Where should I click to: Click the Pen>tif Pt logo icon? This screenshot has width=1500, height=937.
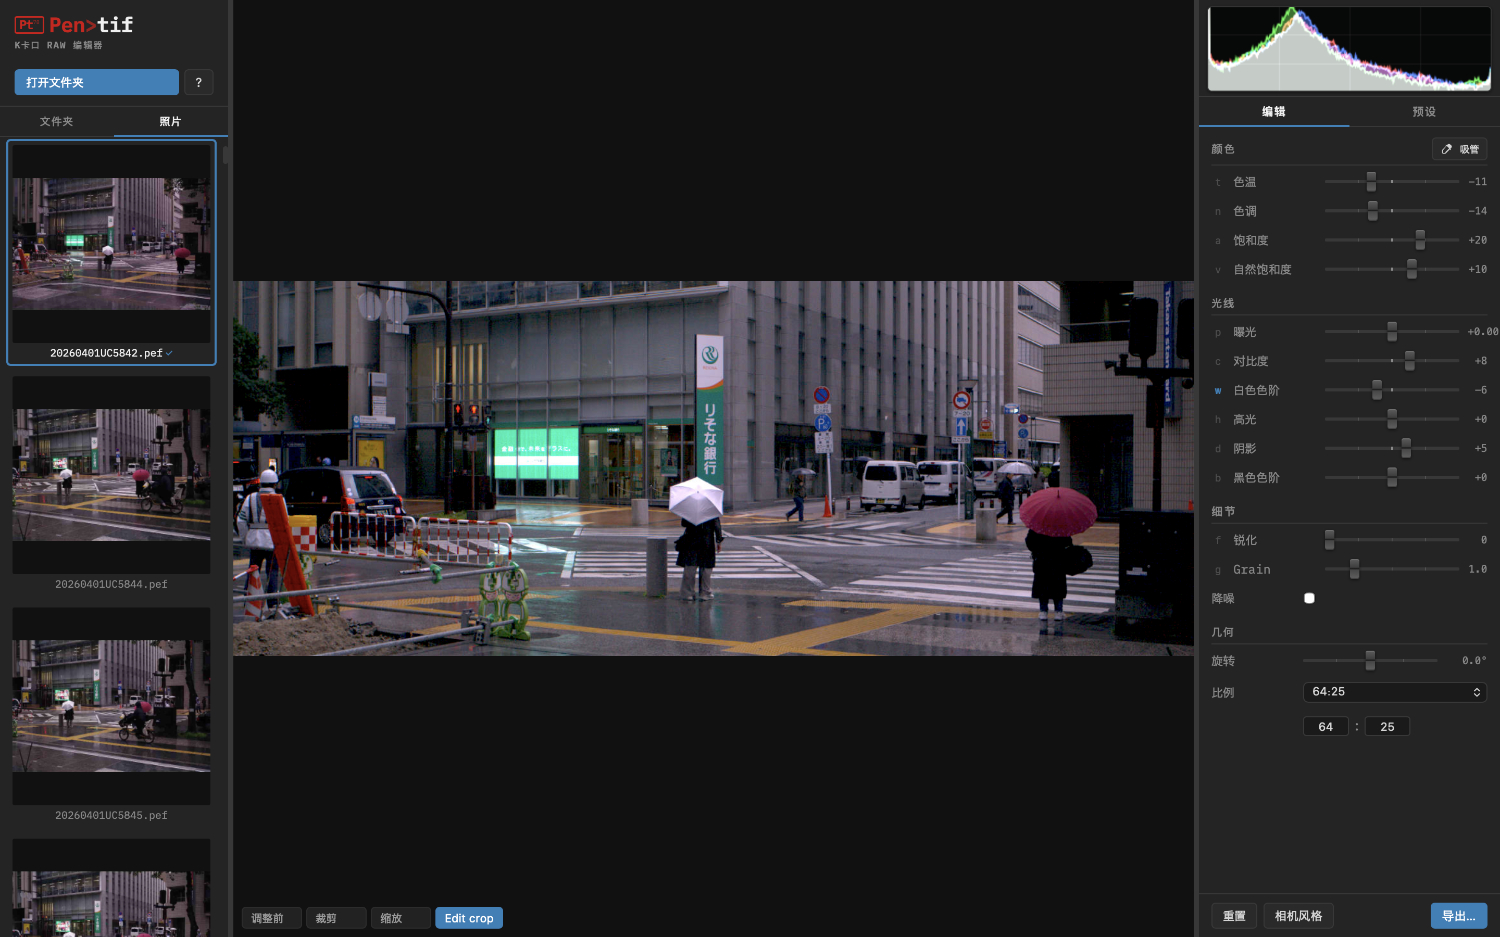pos(28,25)
